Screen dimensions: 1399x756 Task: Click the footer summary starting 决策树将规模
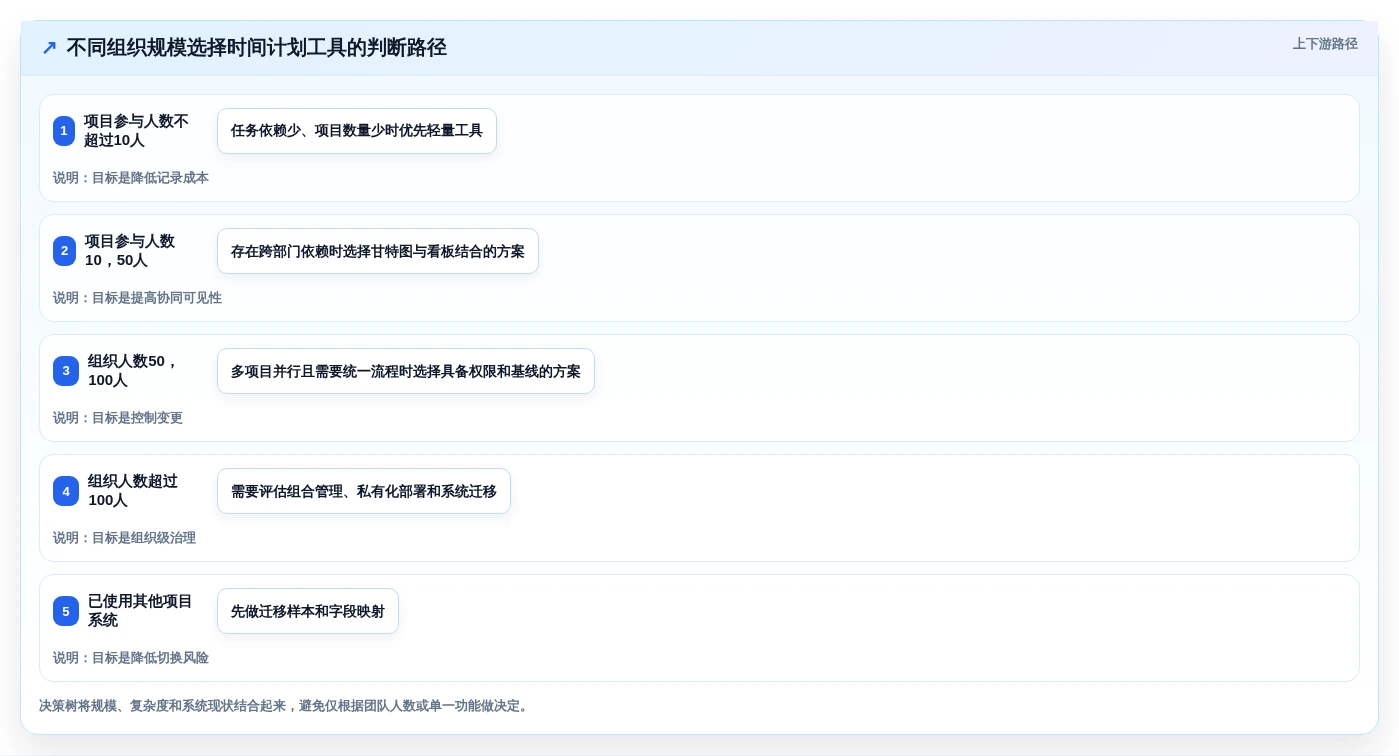tap(286, 706)
